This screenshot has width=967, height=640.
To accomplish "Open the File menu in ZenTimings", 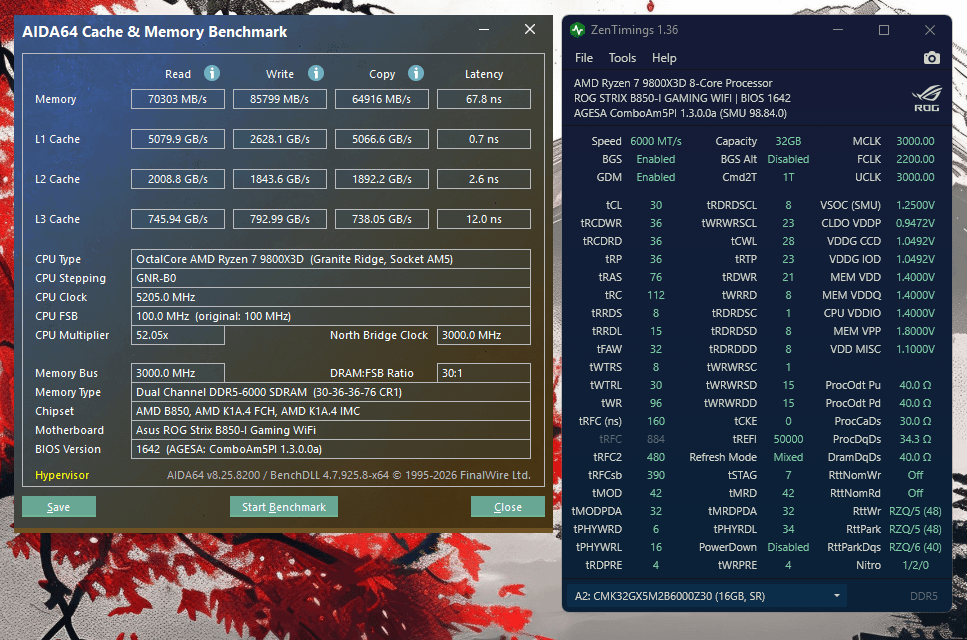I will click(584, 58).
